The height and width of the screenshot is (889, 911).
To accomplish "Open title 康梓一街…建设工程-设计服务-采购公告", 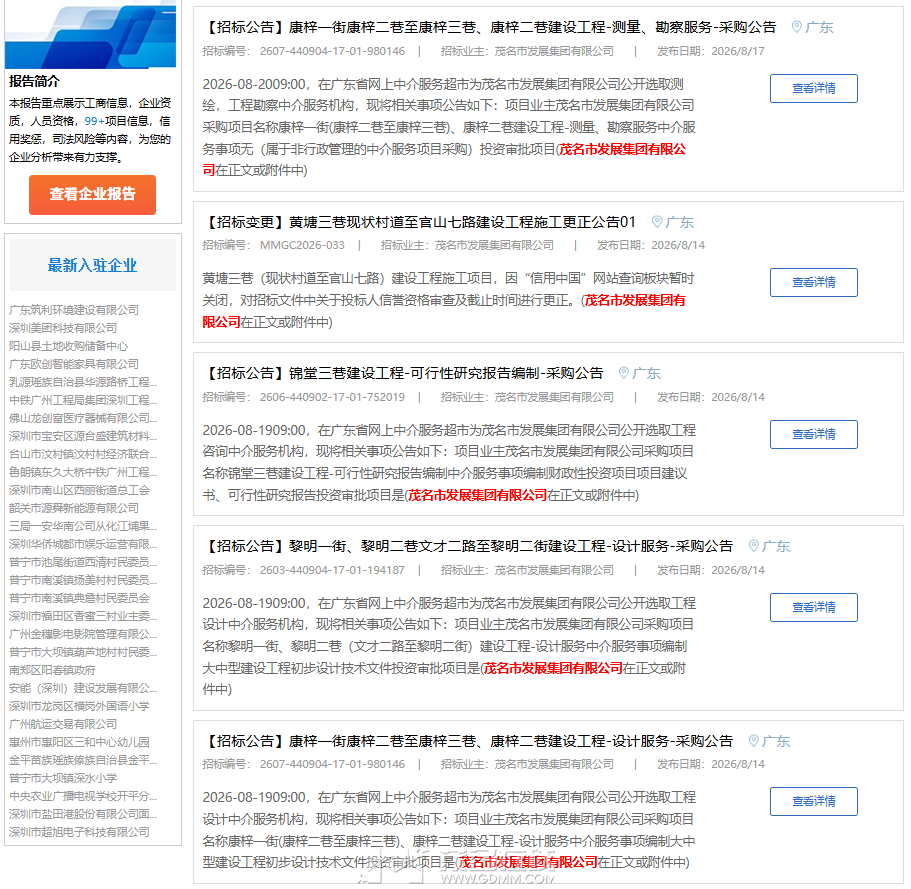I will [468, 741].
